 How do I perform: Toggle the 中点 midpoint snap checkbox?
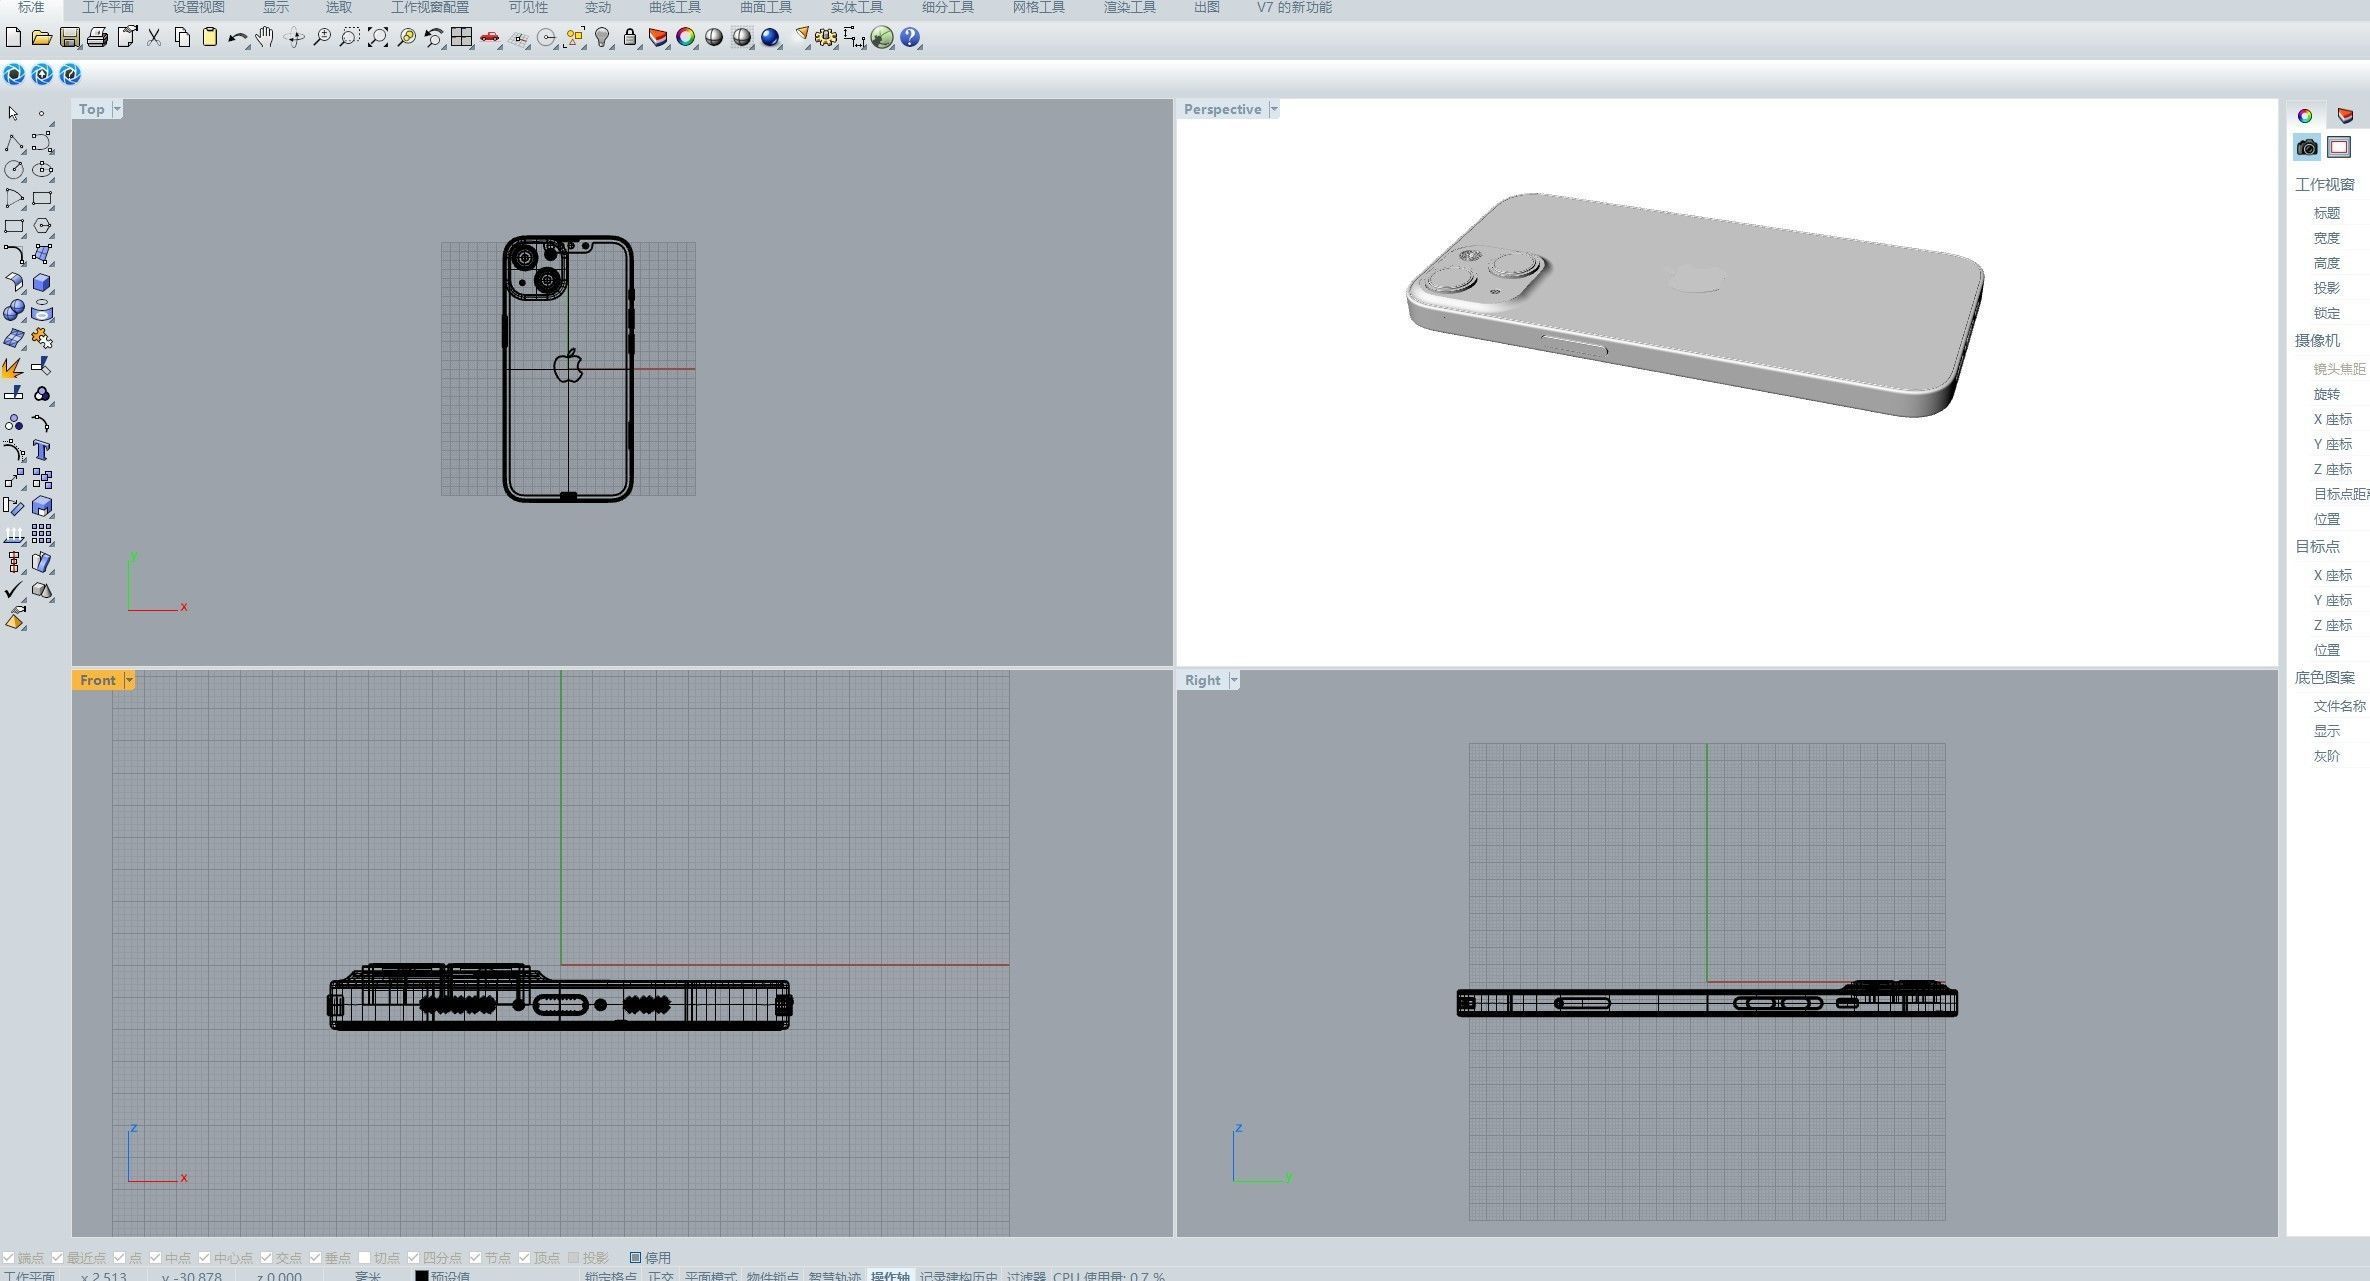pyautogui.click(x=156, y=1258)
